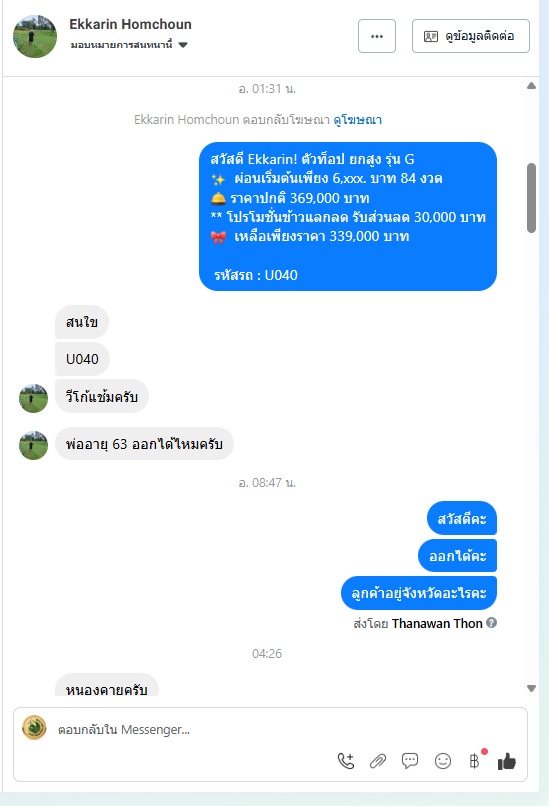Click the scroll-down arrow of chat

[x=532, y=688]
